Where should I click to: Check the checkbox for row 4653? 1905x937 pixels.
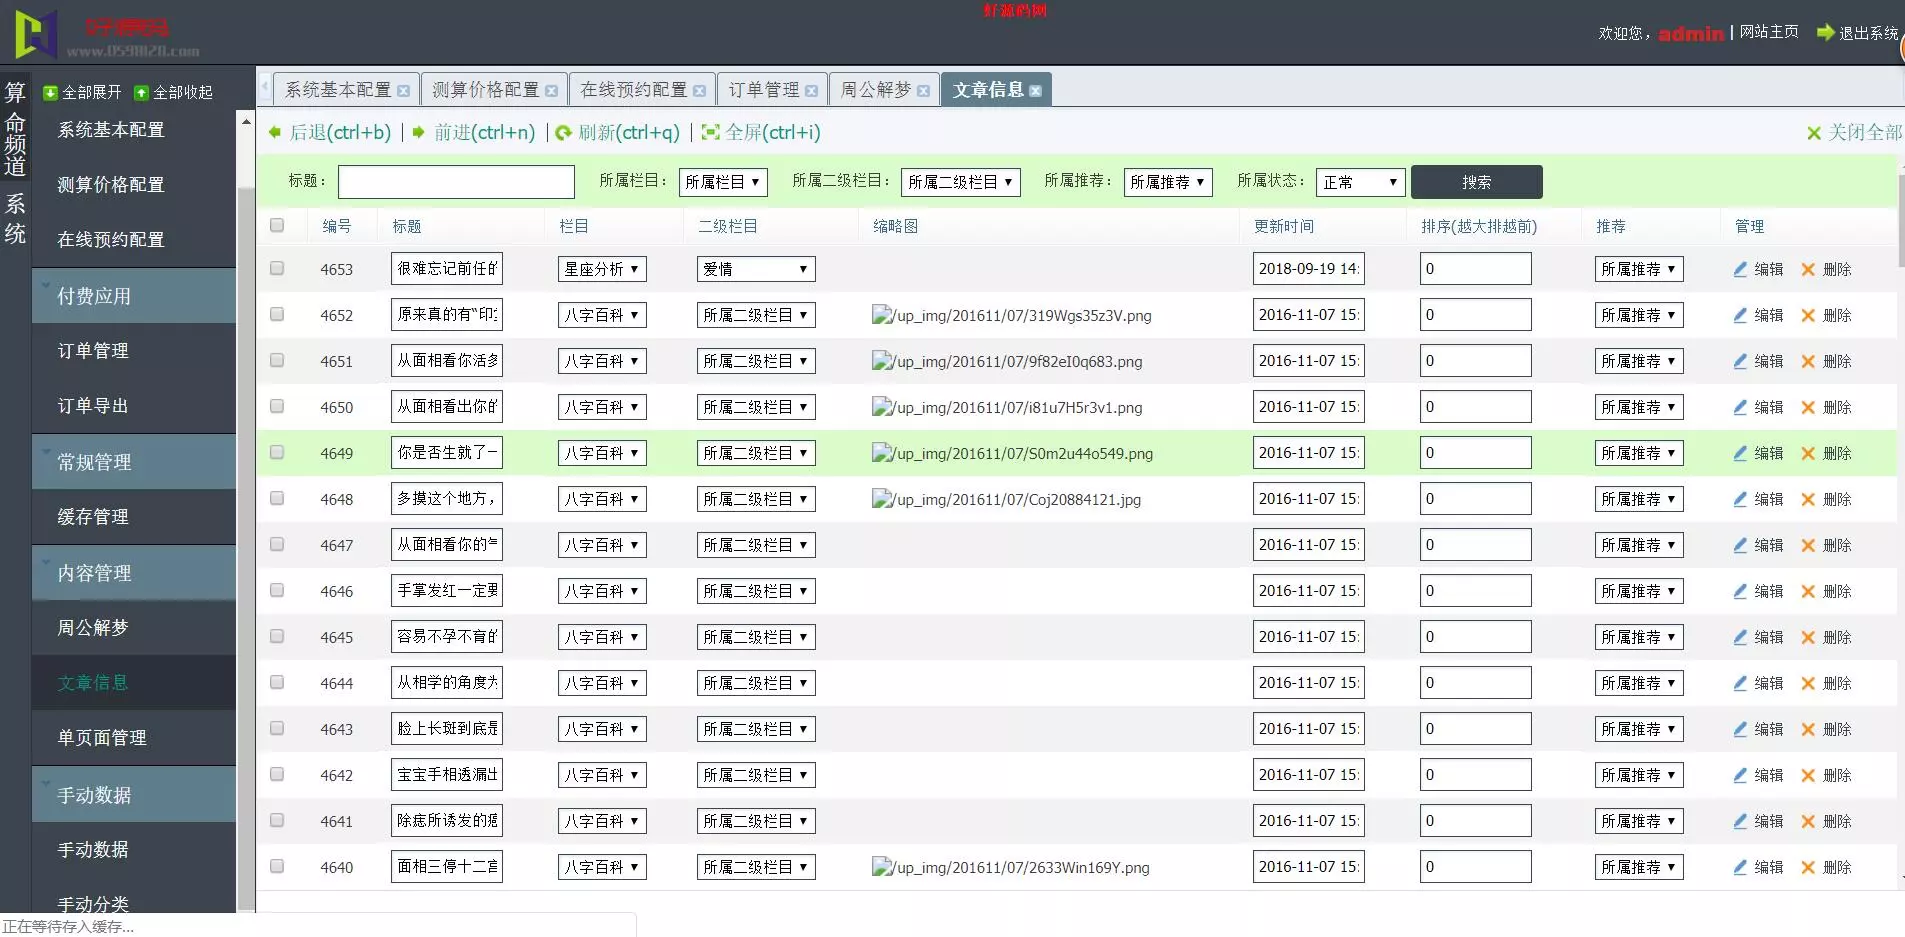click(x=277, y=268)
